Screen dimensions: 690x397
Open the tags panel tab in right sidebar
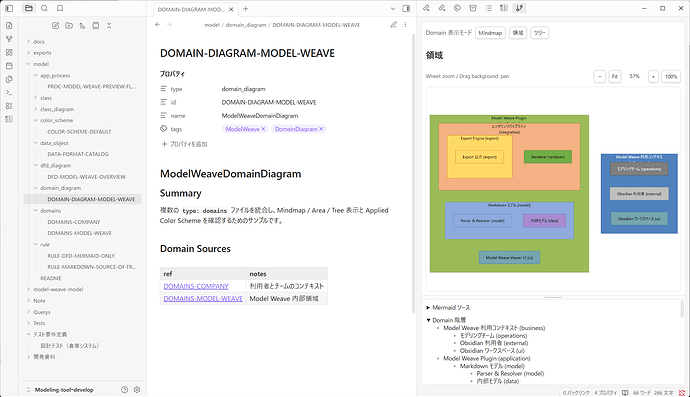point(457,8)
